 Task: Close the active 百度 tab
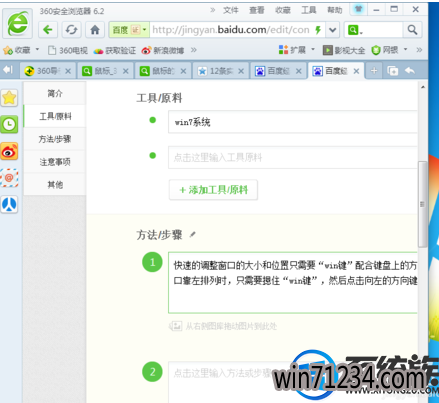pyautogui.click(x=356, y=71)
